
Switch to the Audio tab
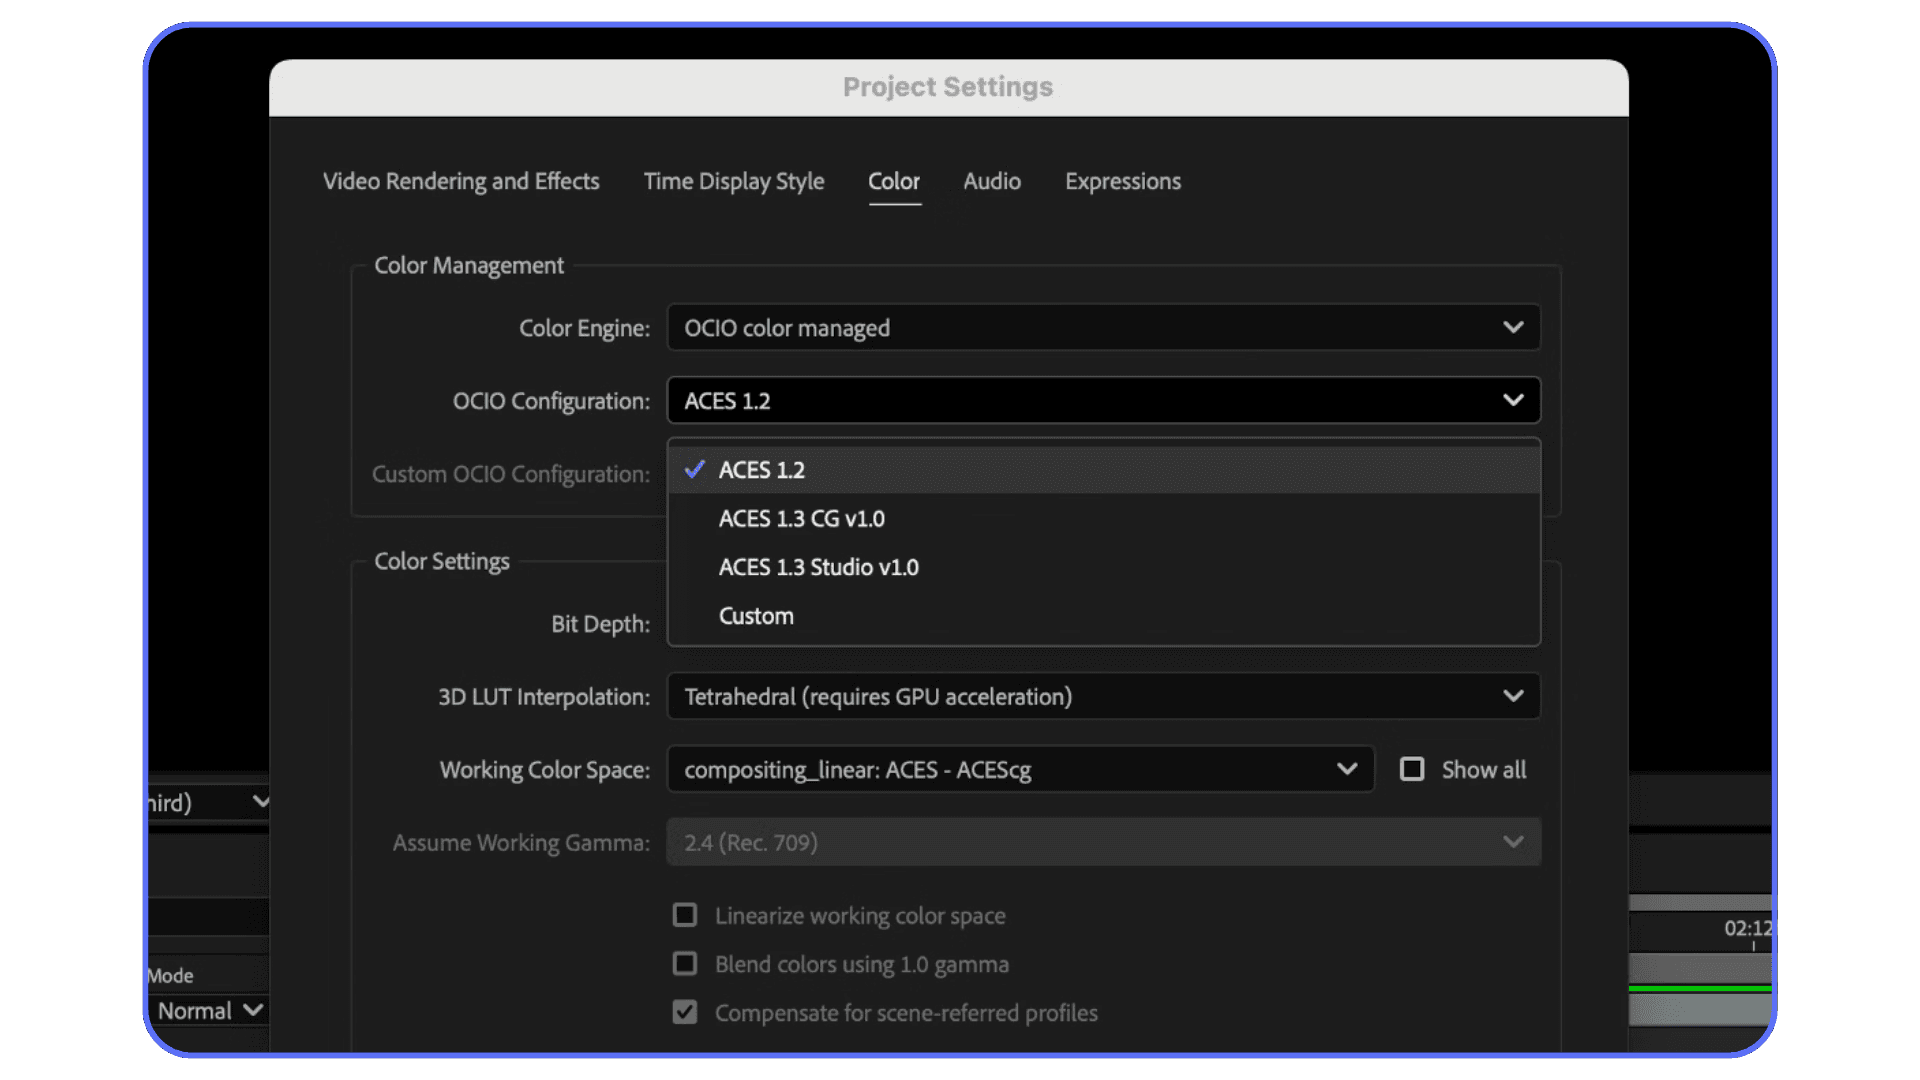coord(991,181)
